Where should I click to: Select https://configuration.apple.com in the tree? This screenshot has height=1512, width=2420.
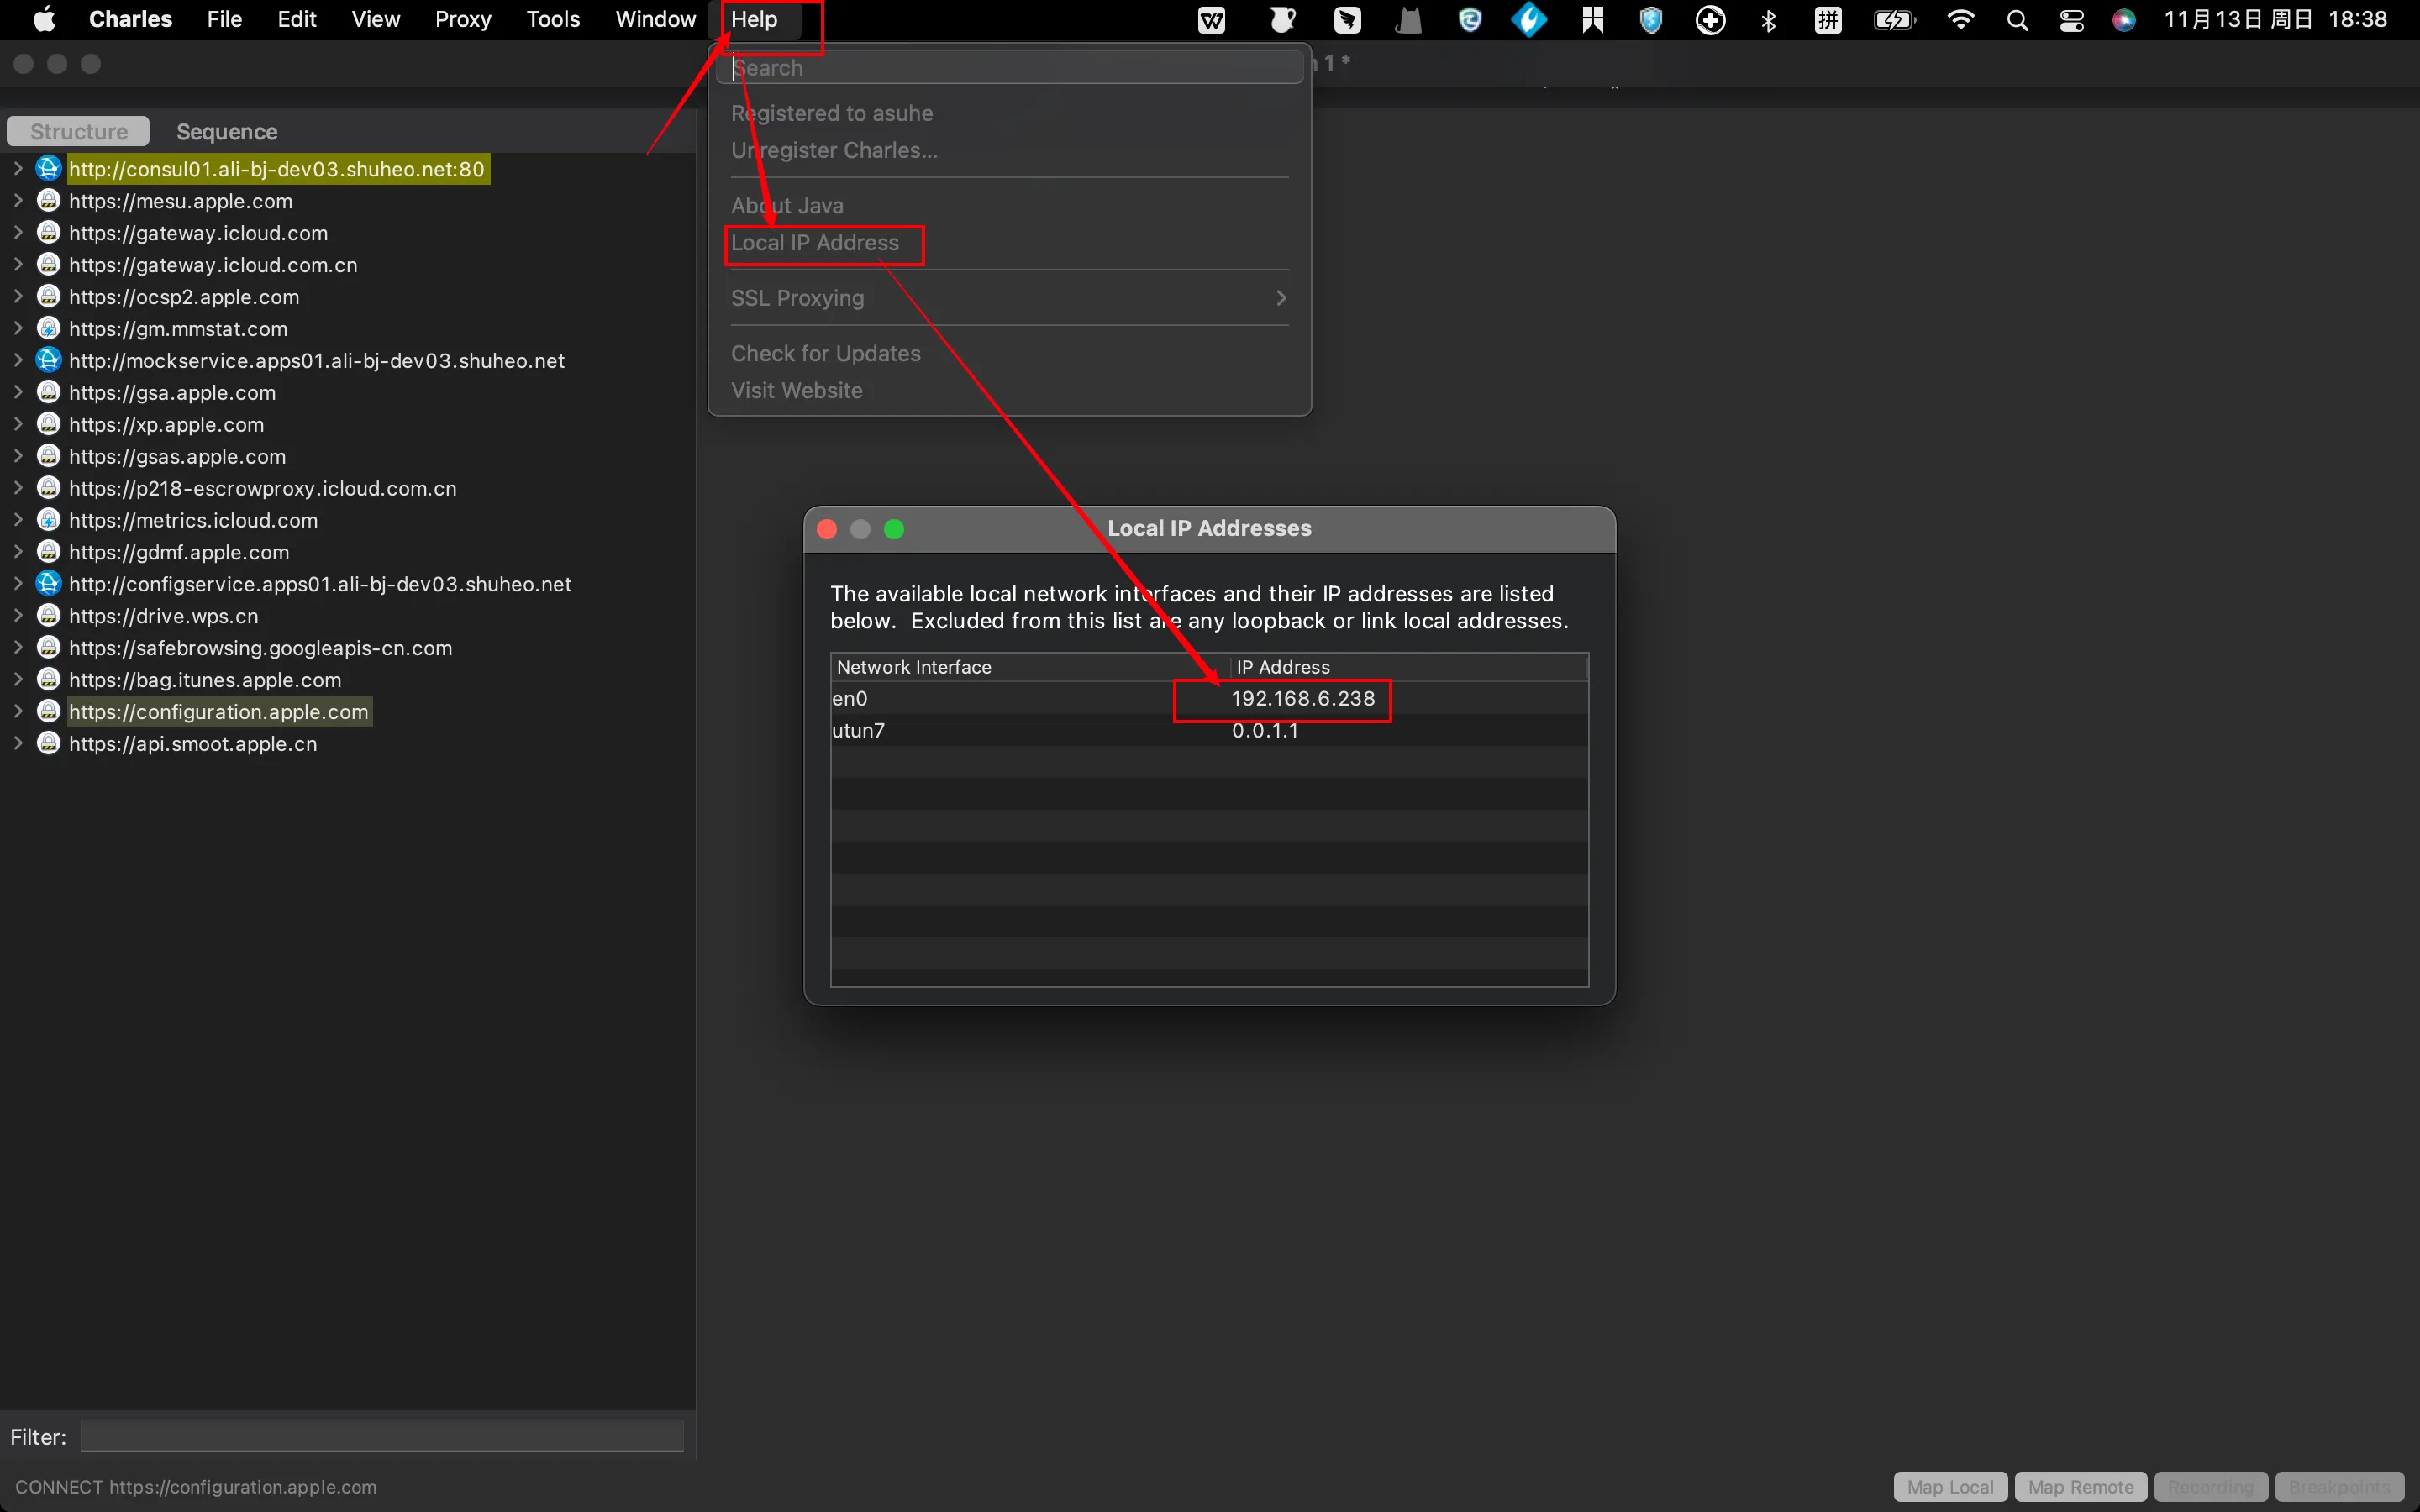[x=219, y=711]
